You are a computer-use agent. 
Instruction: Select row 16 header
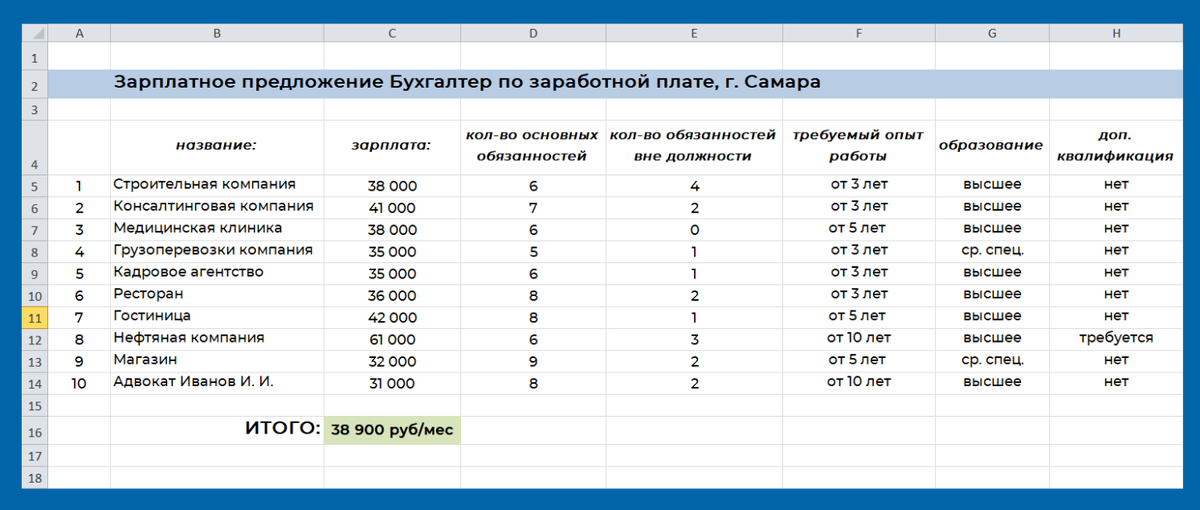pyautogui.click(x=33, y=431)
